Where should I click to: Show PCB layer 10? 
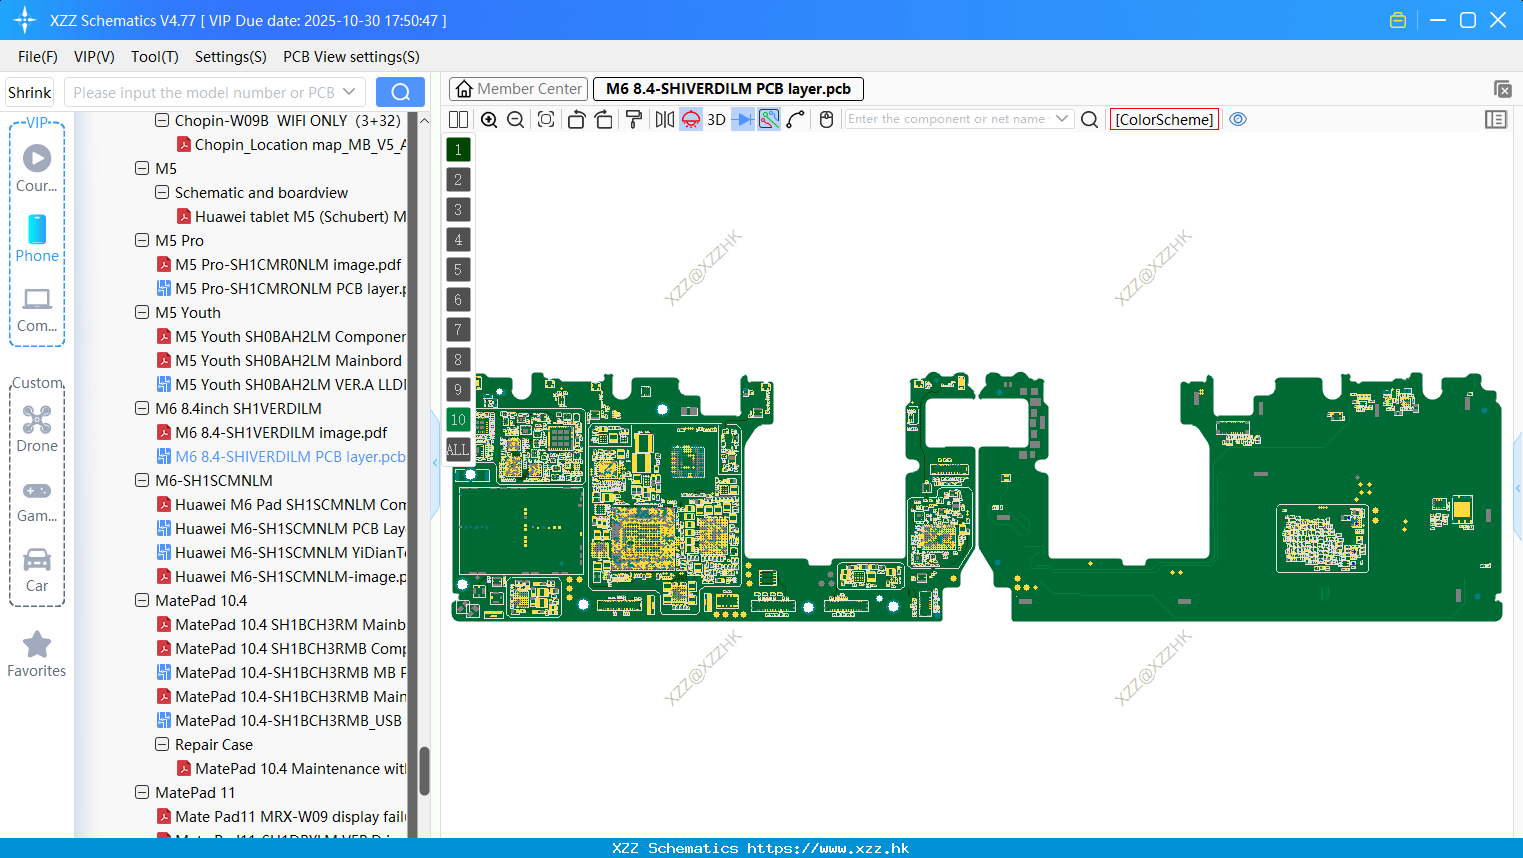point(458,419)
